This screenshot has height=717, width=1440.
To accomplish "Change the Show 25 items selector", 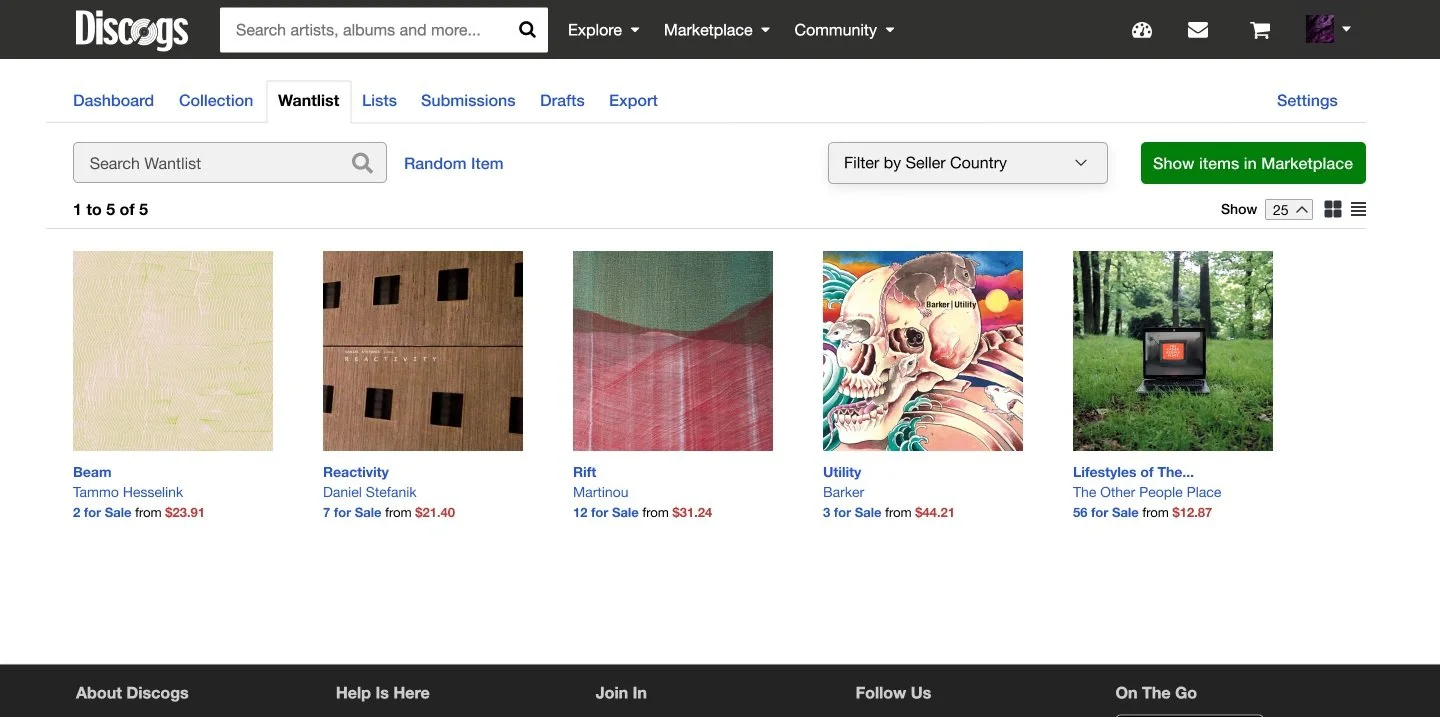I will [1289, 209].
